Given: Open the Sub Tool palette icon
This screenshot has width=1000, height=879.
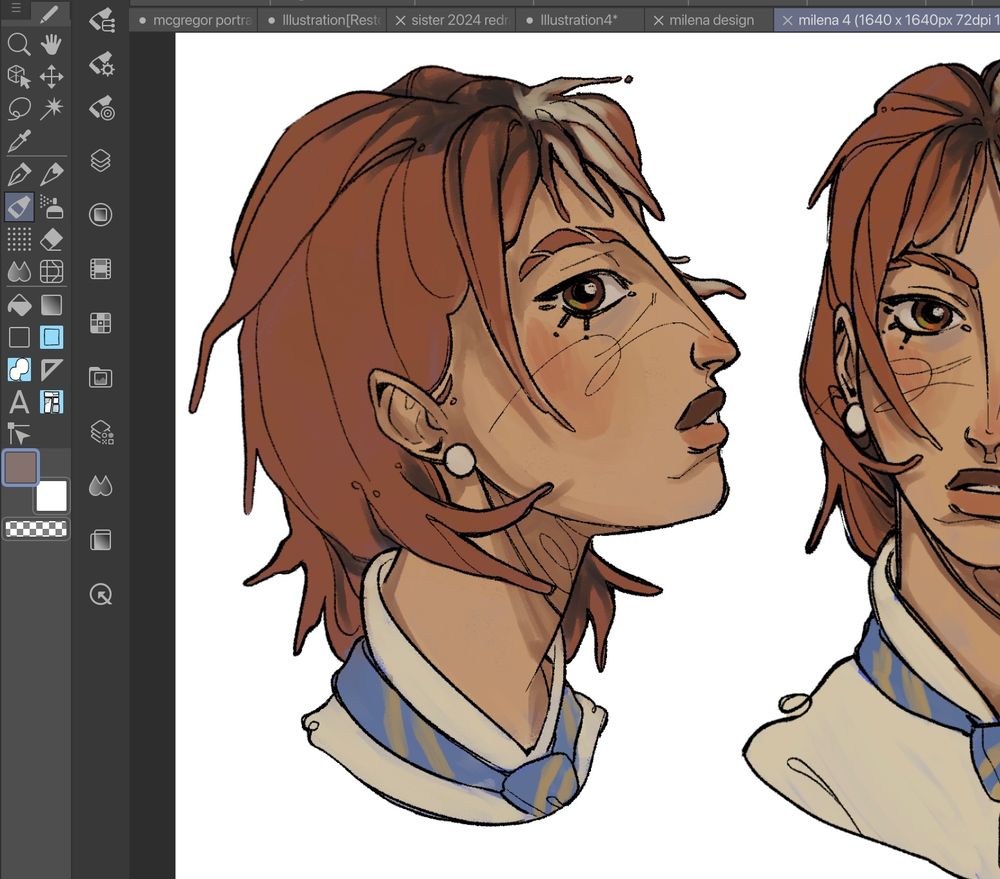Looking at the screenshot, I should coord(101,20).
